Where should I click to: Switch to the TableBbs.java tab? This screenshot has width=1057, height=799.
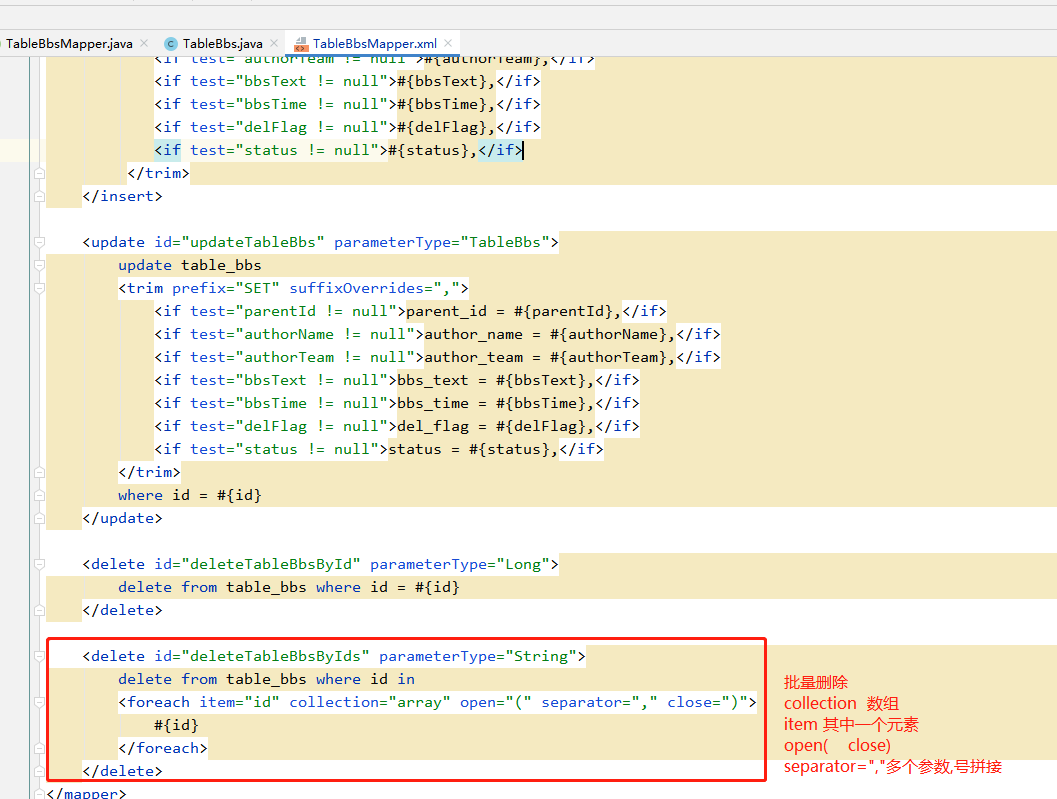[222, 44]
